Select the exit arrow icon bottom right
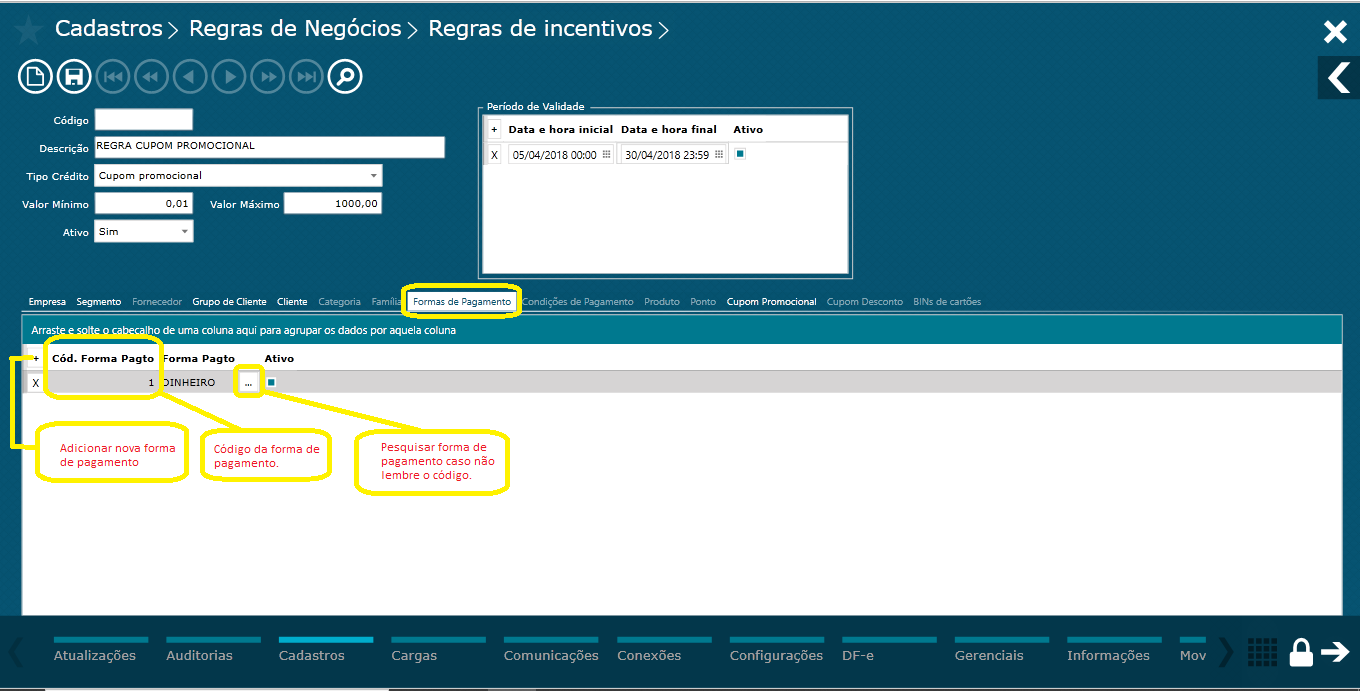Screen dimensions: 1360x691 point(1336,652)
